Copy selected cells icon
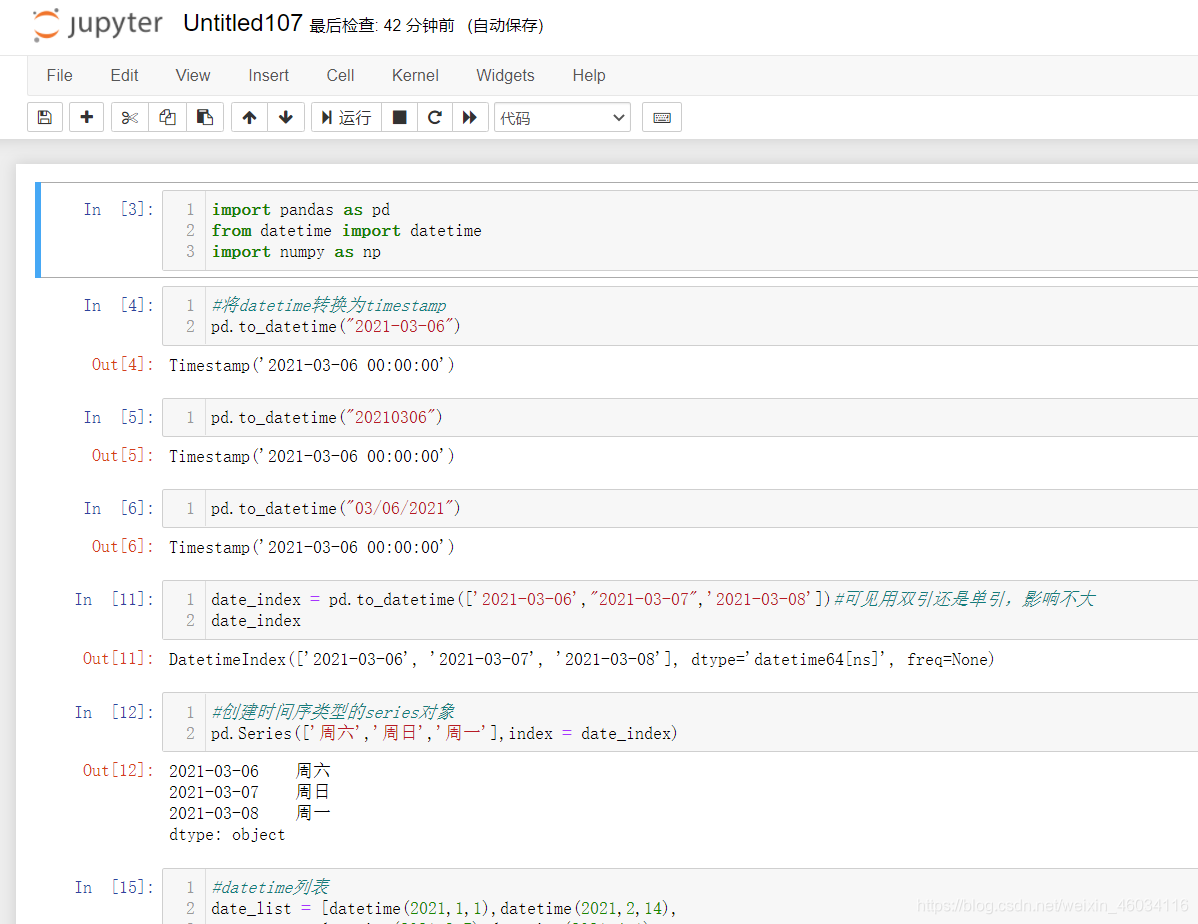The image size is (1198, 924). [167, 117]
